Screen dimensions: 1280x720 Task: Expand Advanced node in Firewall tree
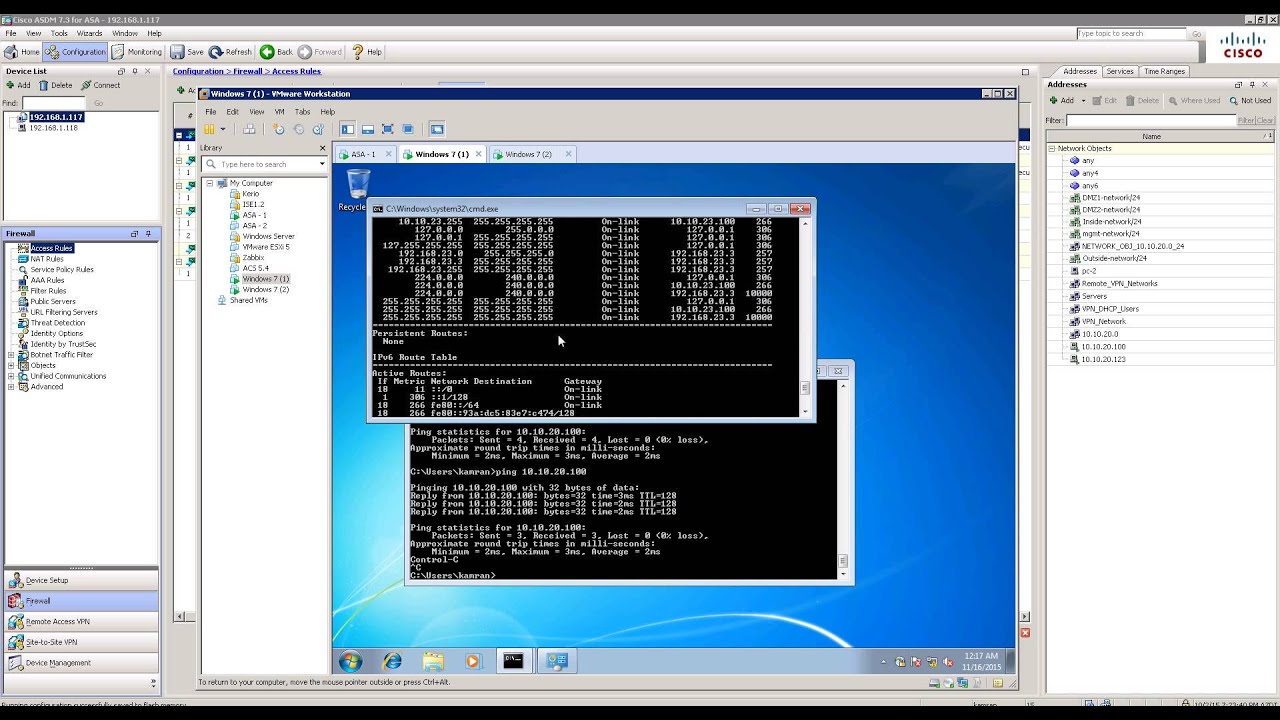pos(11,387)
